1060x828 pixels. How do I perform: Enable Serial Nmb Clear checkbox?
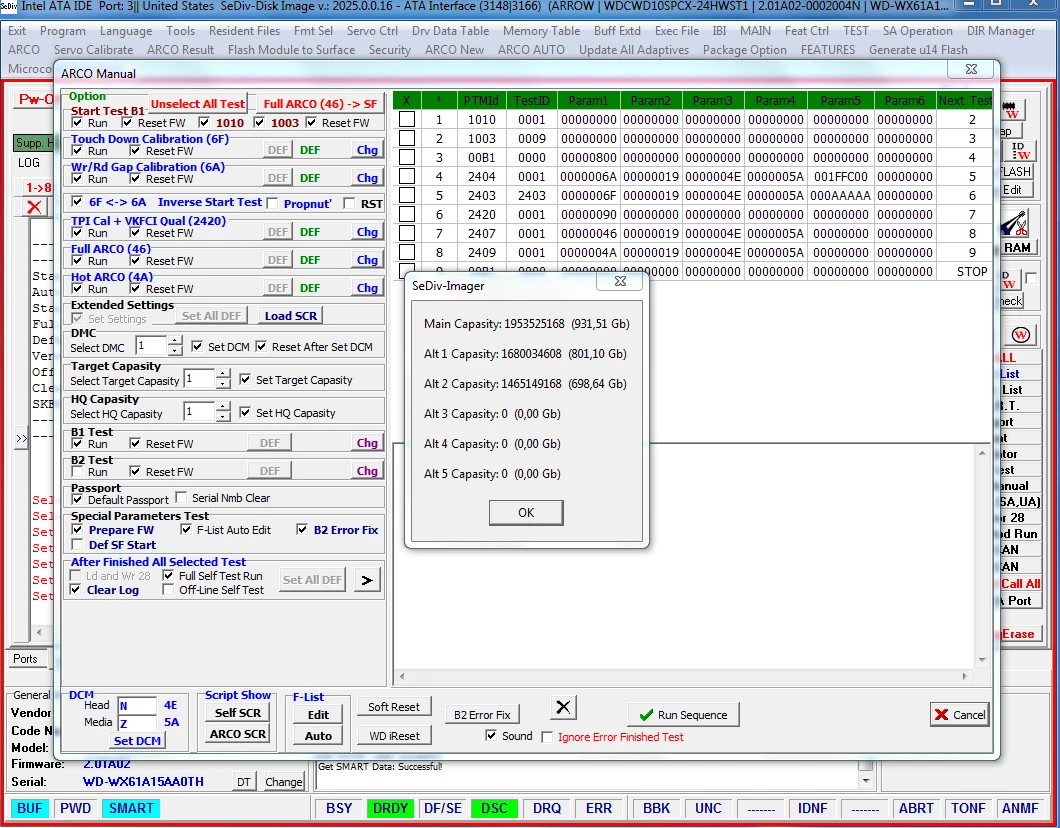[181, 497]
